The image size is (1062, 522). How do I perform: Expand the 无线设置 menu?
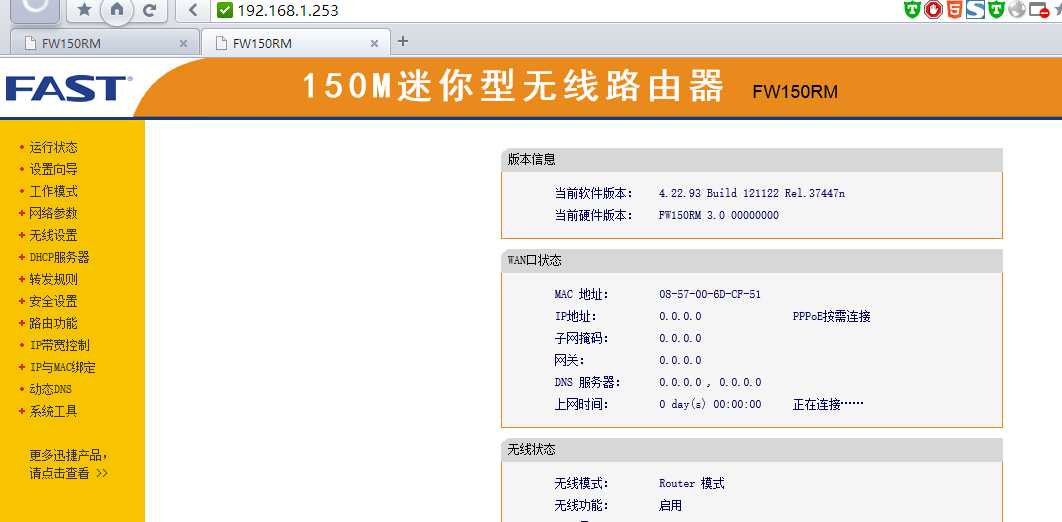[x=53, y=236]
